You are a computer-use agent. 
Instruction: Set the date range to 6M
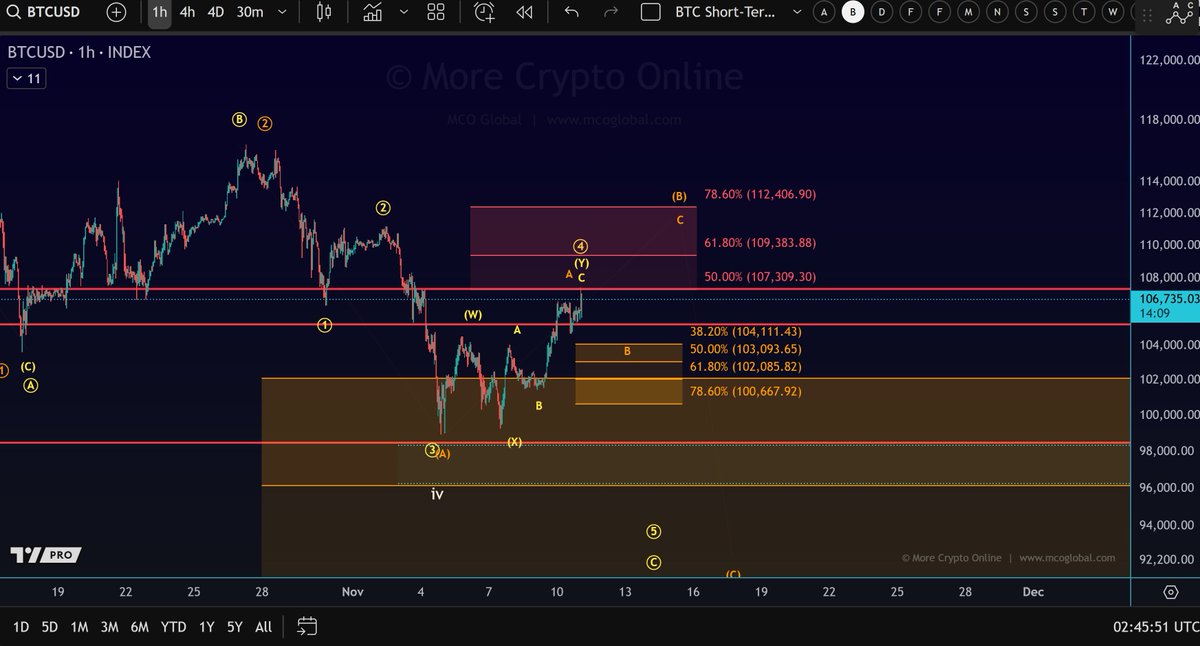point(140,627)
